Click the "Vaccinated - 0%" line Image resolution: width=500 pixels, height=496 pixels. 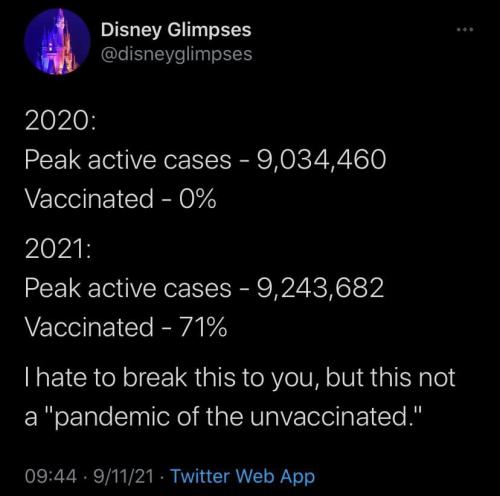click(120, 199)
